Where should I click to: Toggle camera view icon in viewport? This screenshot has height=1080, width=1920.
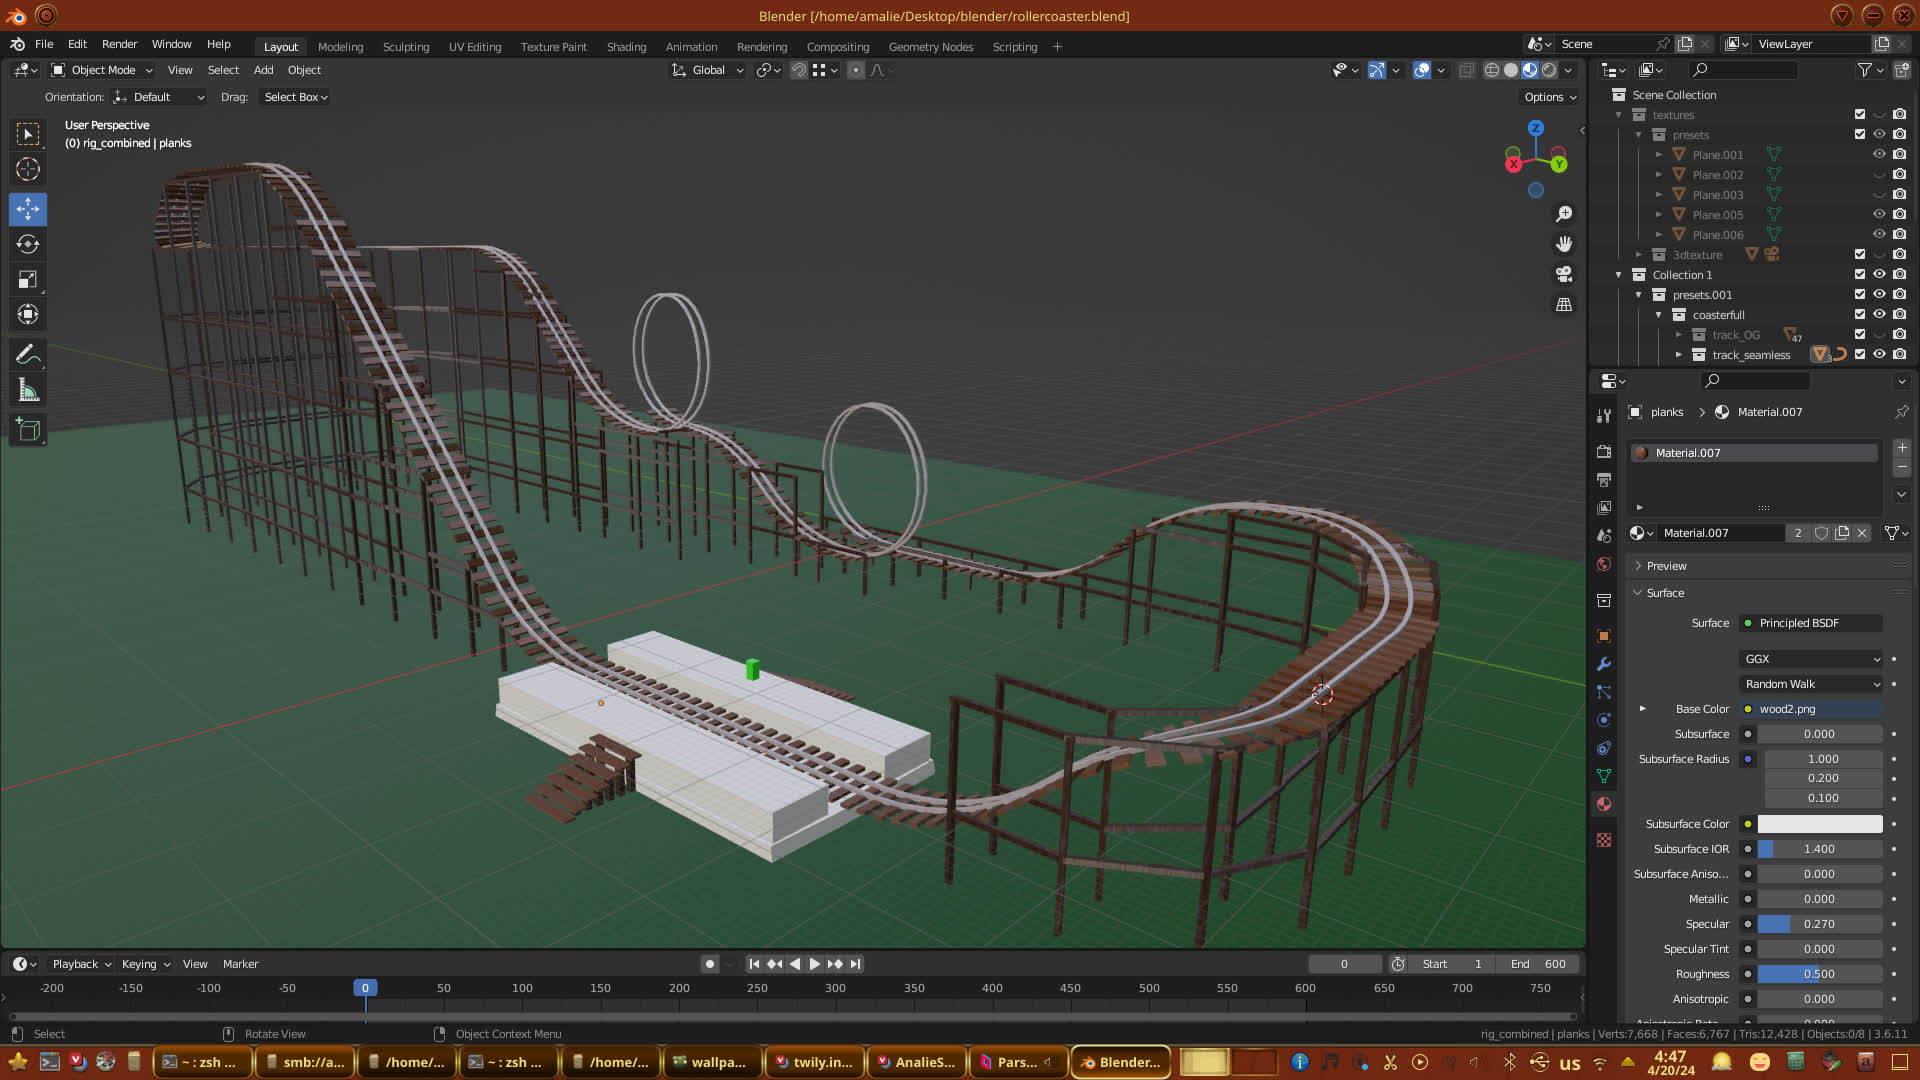(1564, 274)
